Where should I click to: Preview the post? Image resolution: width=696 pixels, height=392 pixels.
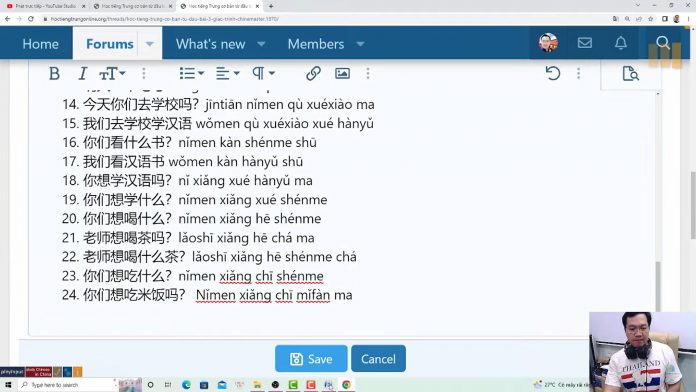coord(630,73)
